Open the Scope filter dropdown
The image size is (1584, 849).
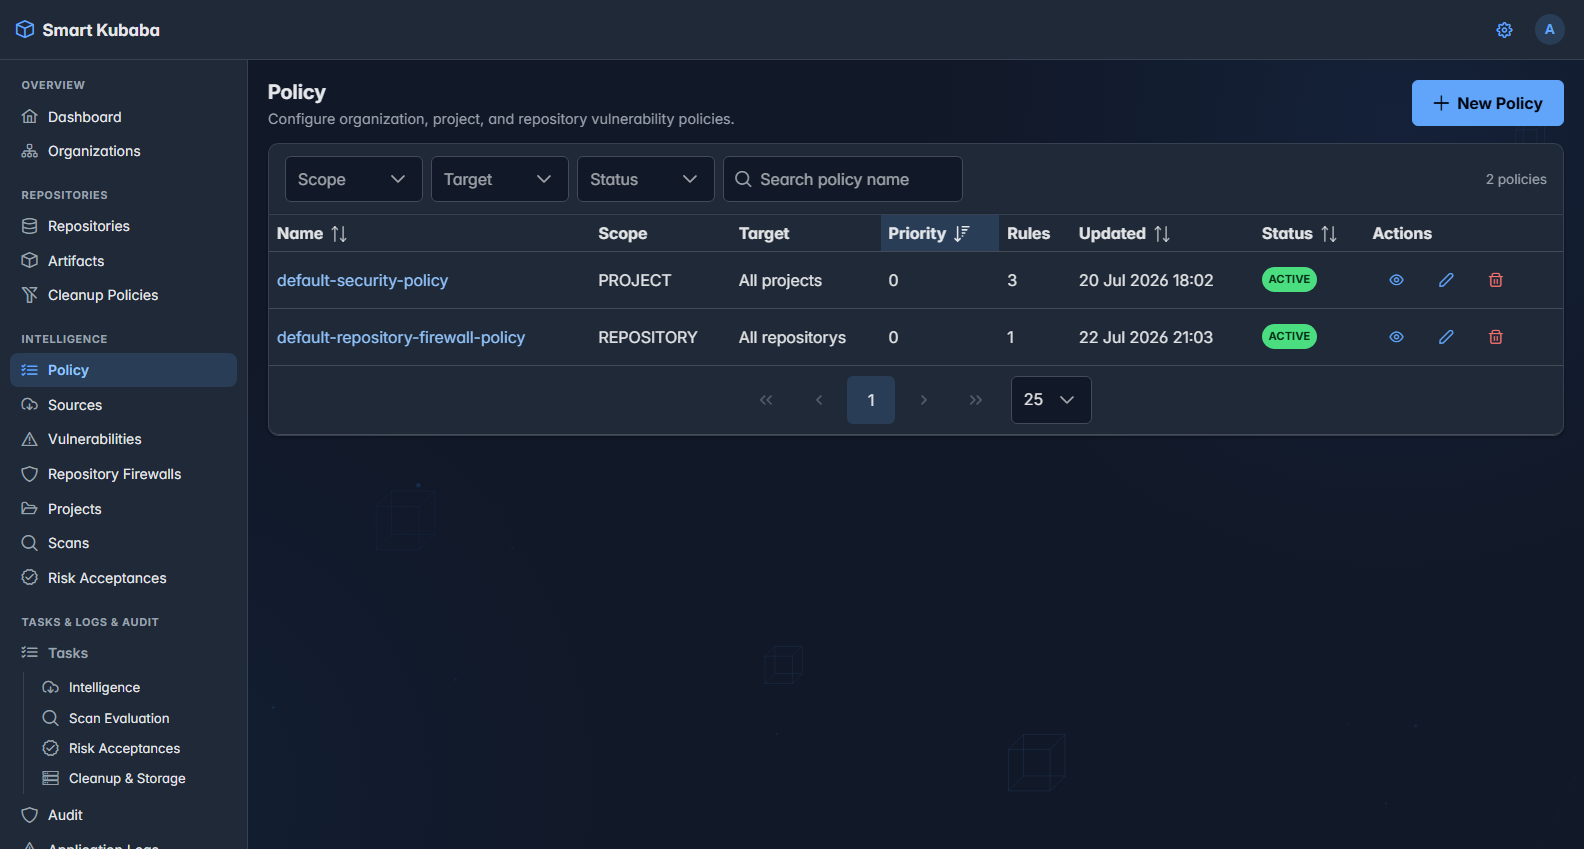coord(354,179)
